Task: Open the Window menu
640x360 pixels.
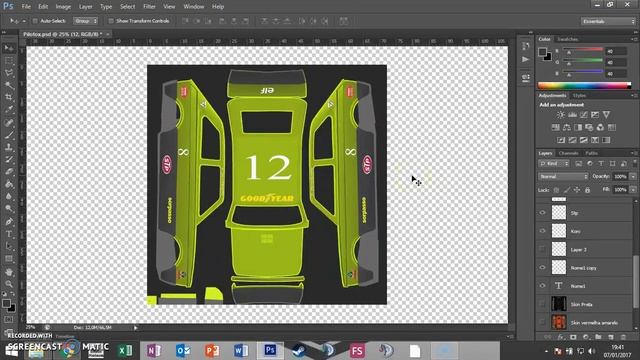Action: click(x=193, y=7)
